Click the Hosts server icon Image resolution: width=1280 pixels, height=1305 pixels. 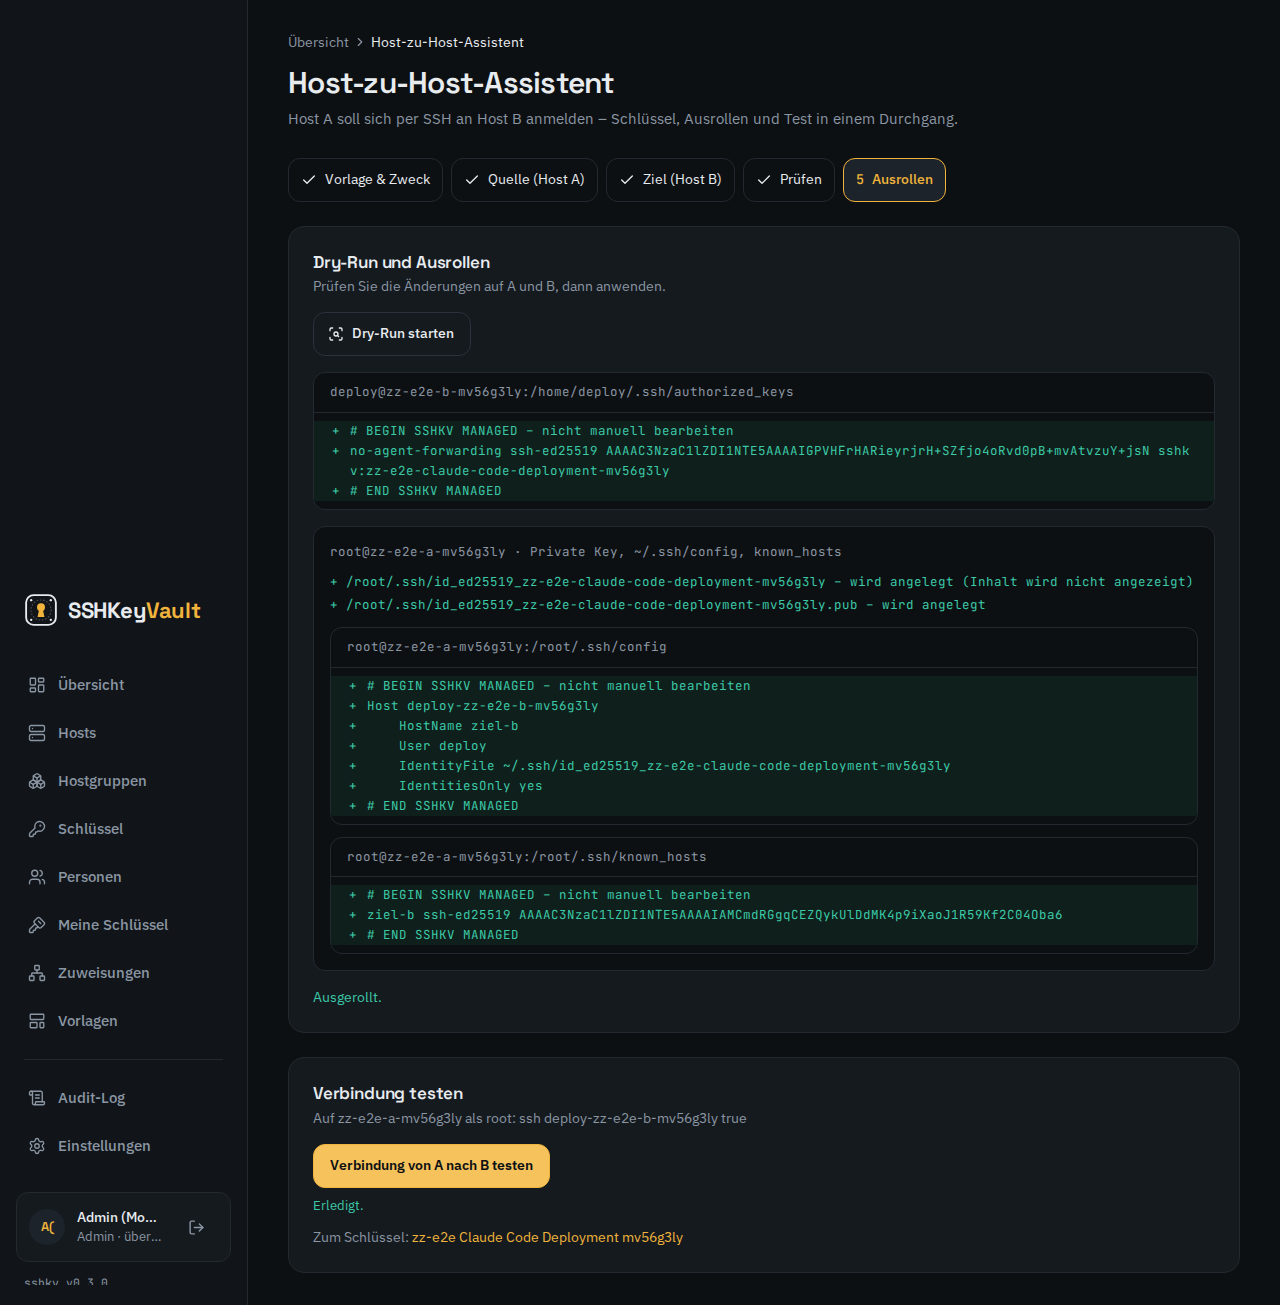tap(37, 733)
